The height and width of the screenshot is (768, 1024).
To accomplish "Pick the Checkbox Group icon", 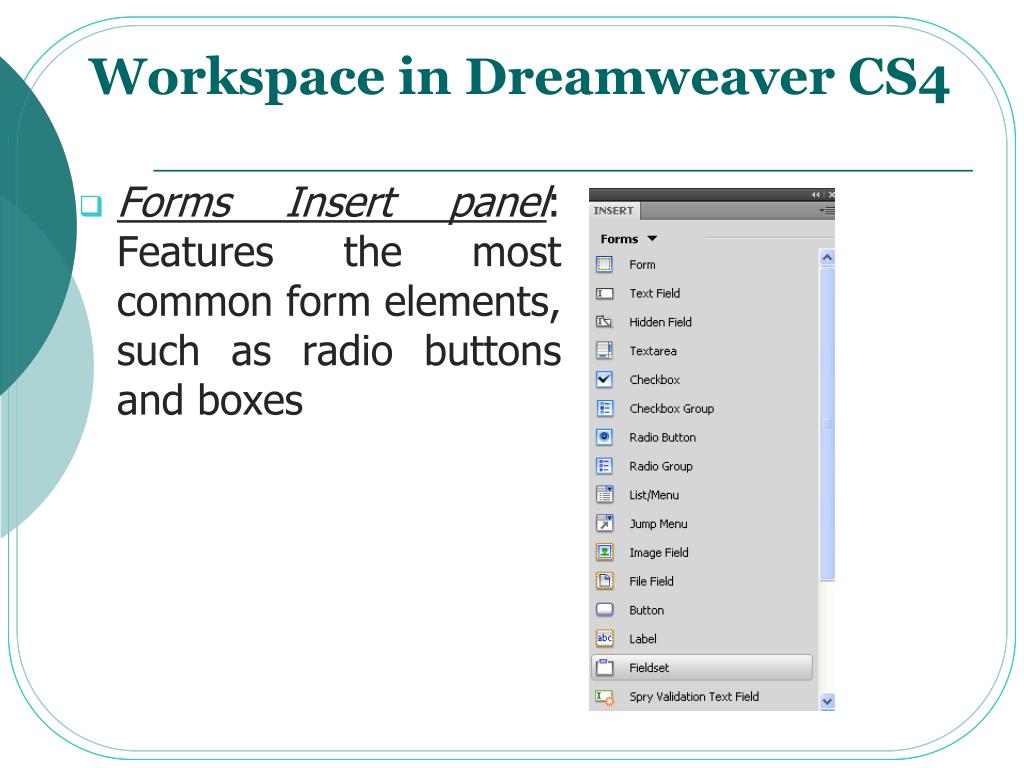I will (x=605, y=408).
